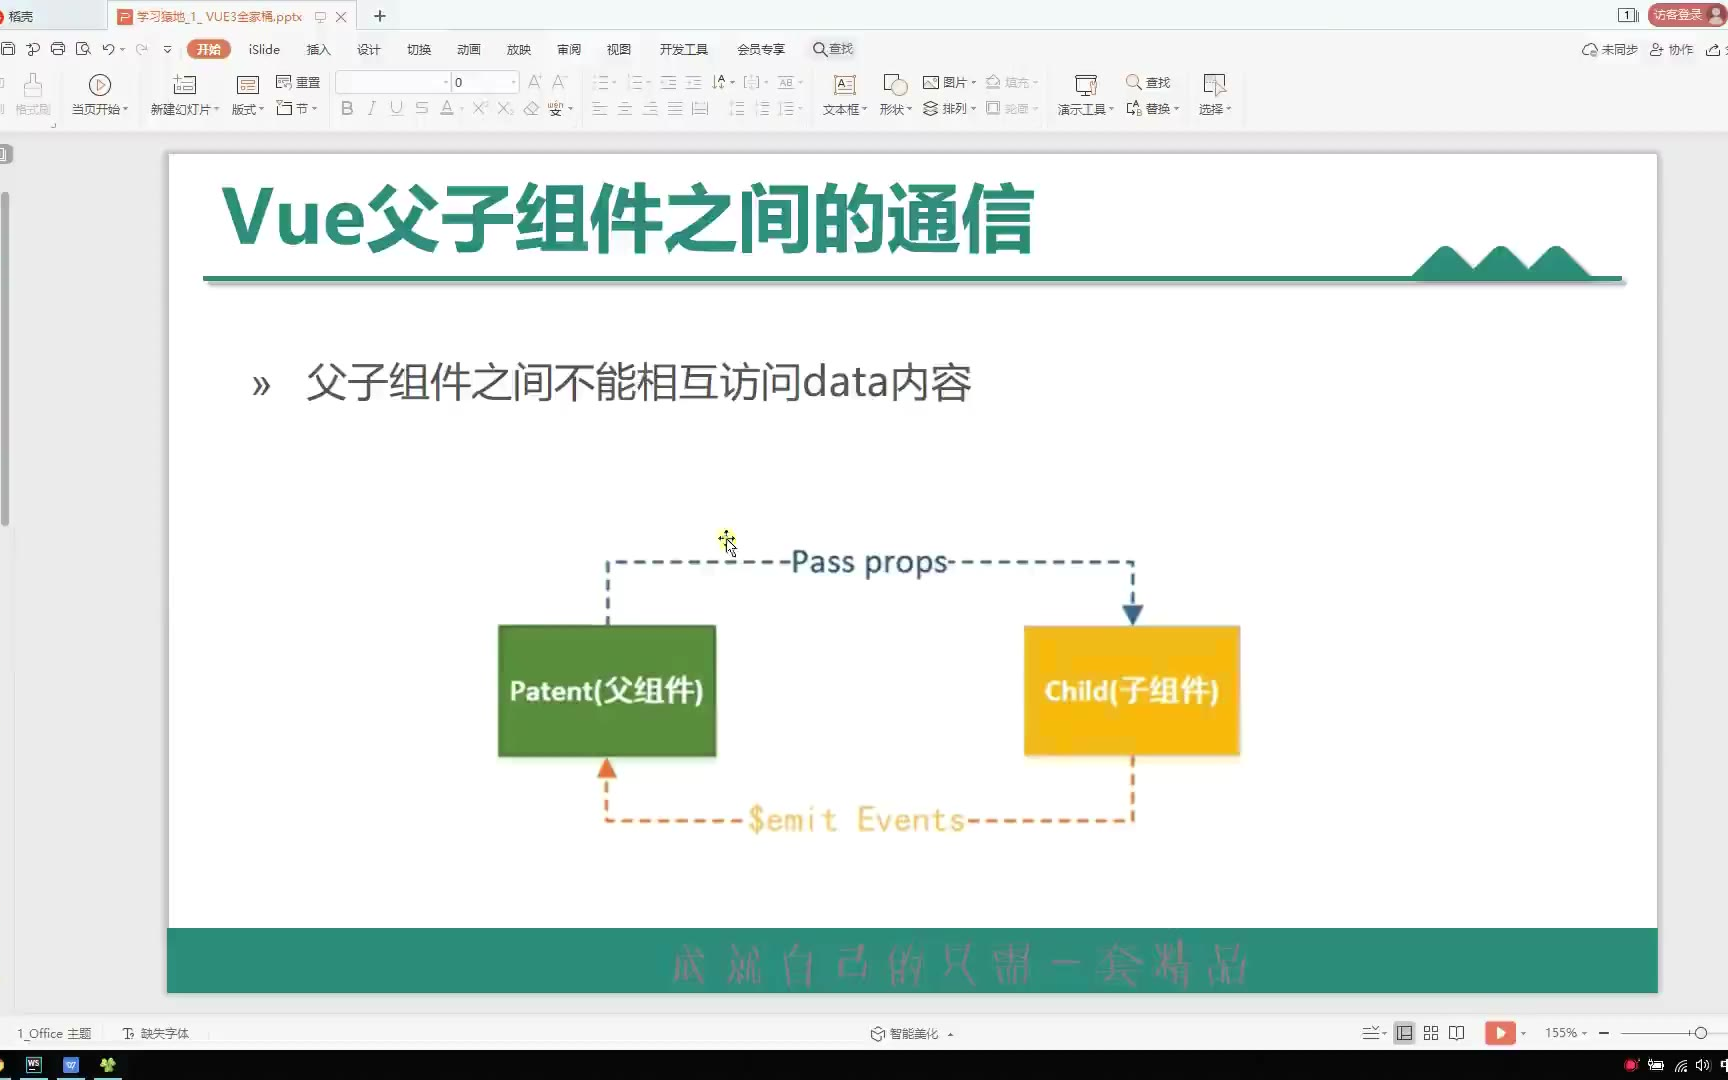Screen dimensions: 1728x1080
Task: Justify text alignment
Action: [x=675, y=108]
